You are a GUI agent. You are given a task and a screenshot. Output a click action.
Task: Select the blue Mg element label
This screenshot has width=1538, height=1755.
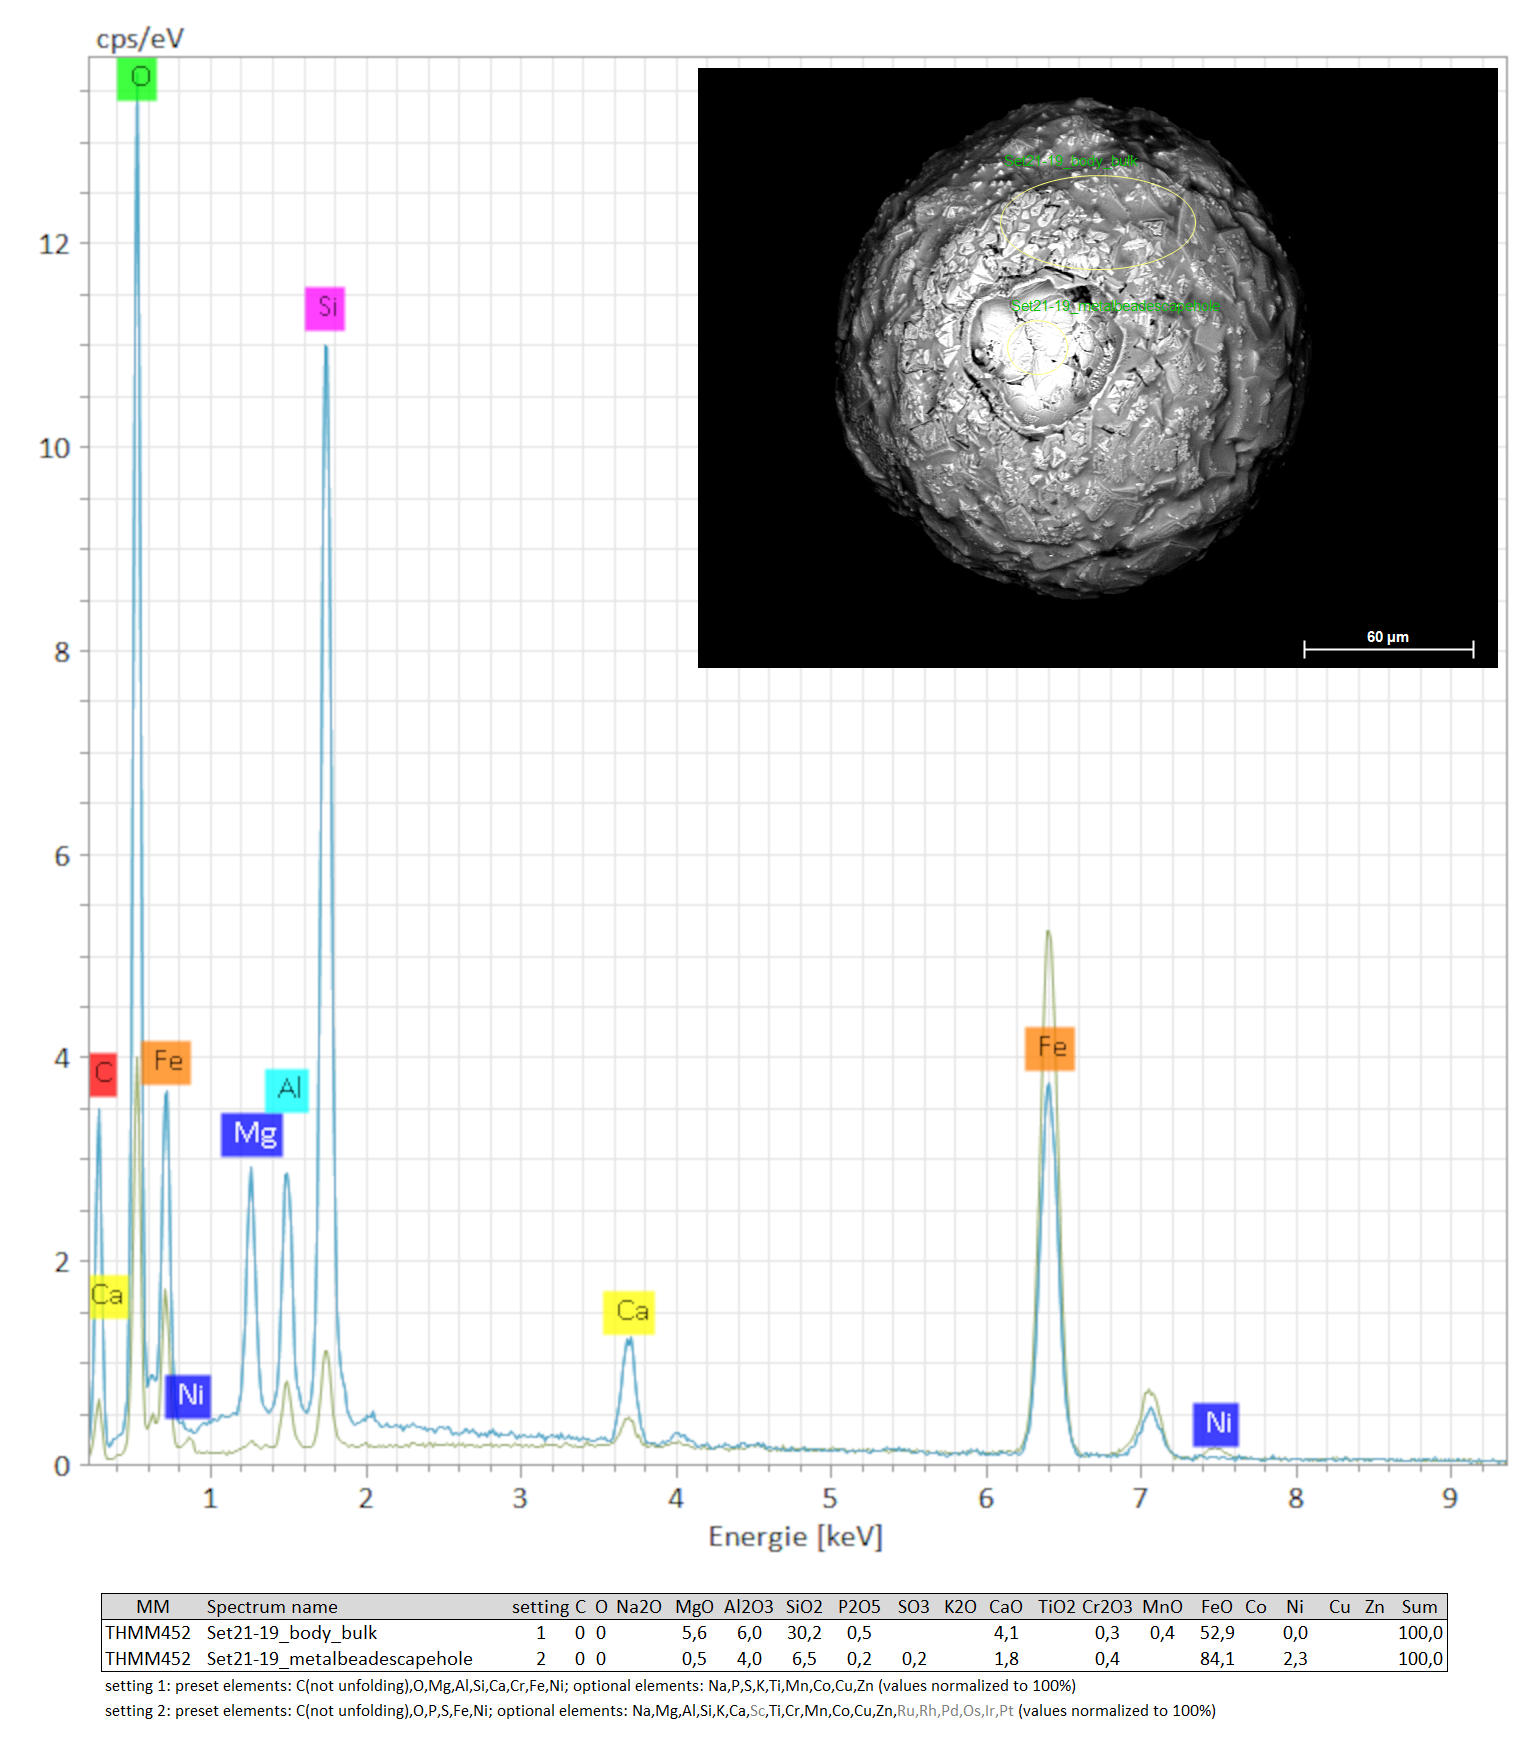(x=252, y=1134)
